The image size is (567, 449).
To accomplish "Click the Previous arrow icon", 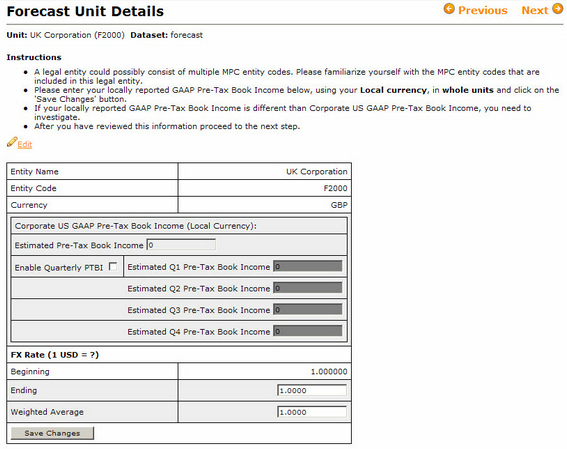I will coord(449,8).
